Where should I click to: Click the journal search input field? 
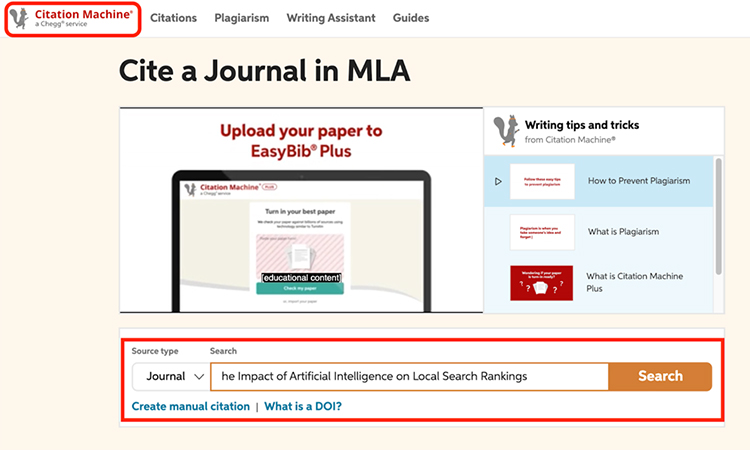[409, 376]
